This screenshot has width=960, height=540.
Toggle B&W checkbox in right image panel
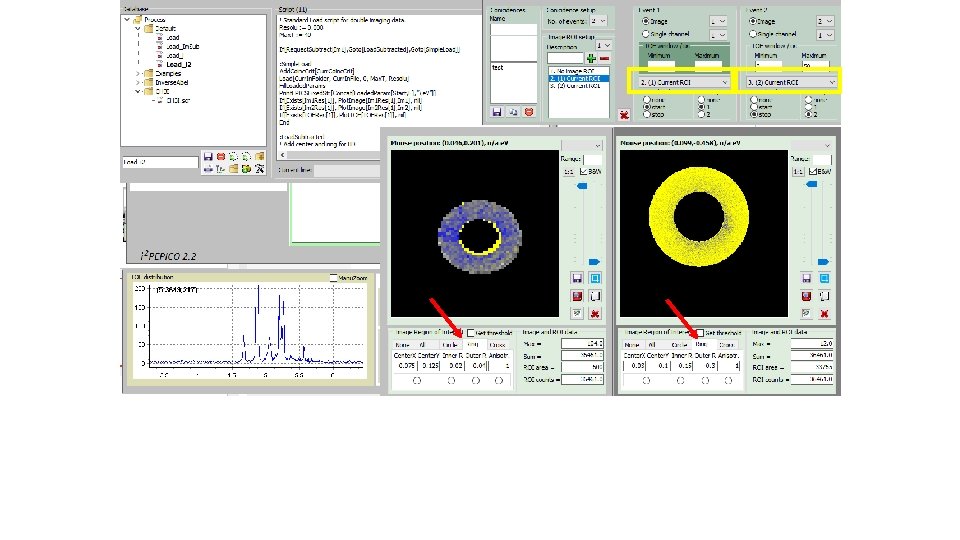813,172
